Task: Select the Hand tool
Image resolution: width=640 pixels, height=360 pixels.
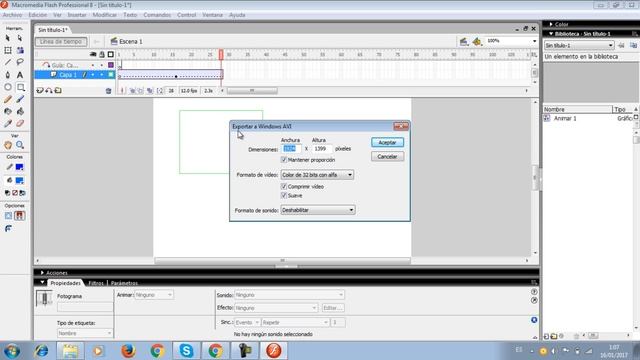Action: coord(8,145)
